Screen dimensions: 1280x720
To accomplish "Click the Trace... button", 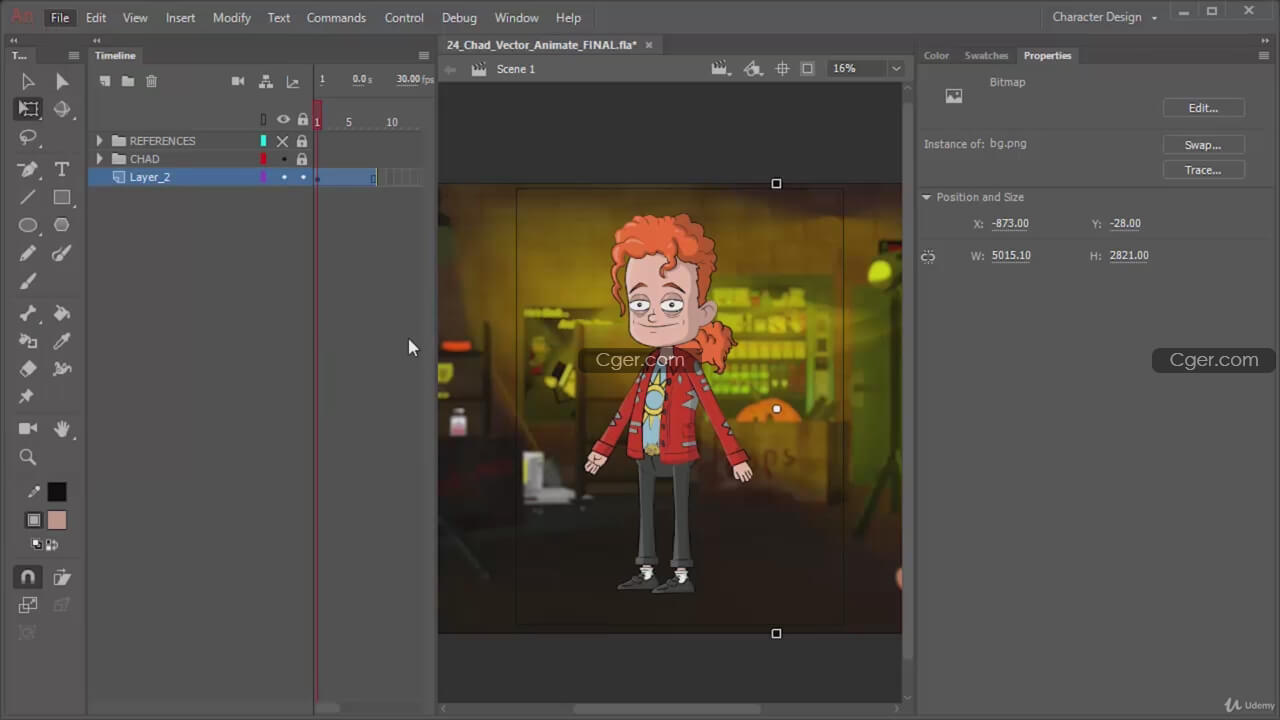I will [1203, 170].
